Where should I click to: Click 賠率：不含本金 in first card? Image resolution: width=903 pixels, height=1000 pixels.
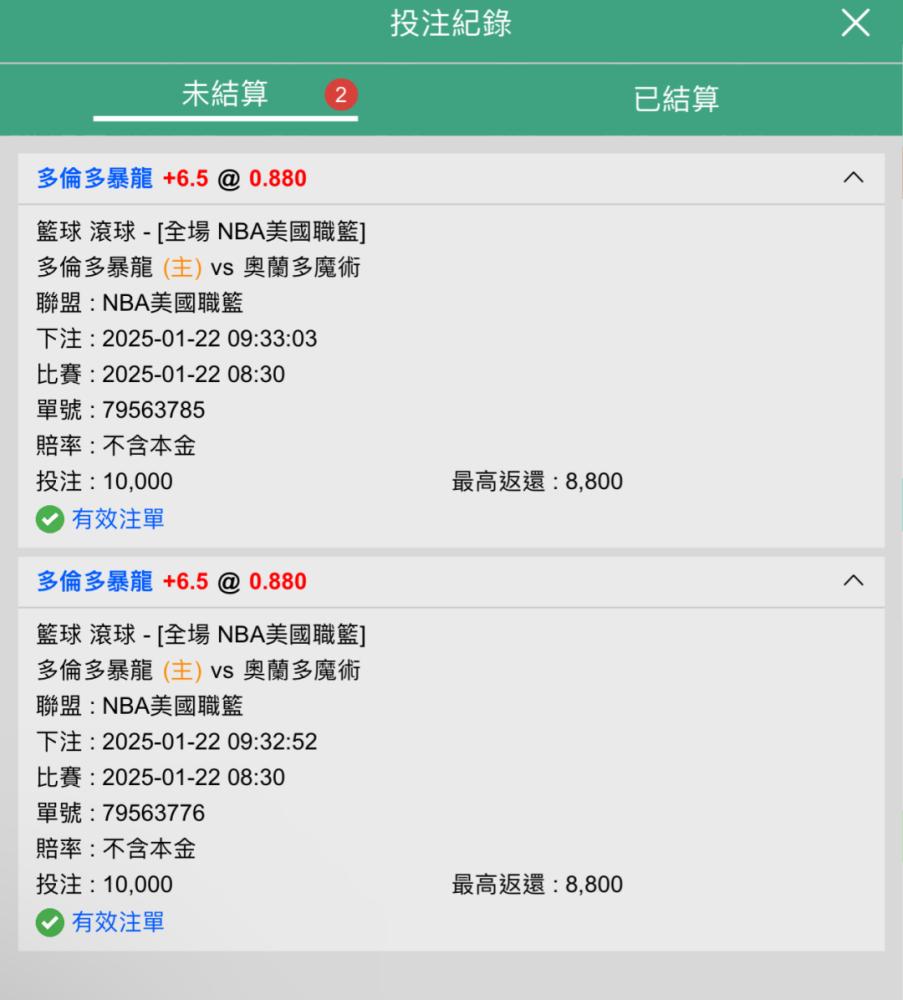pyautogui.click(x=116, y=445)
